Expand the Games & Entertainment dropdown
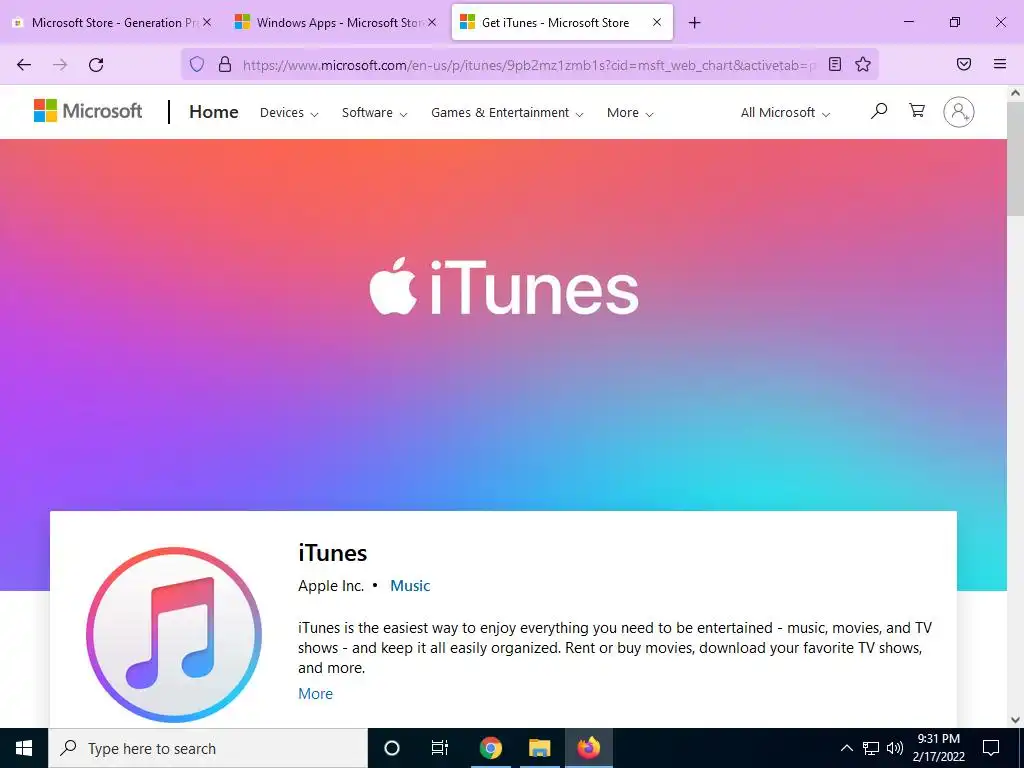Screen dimensions: 1024x768 point(507,112)
